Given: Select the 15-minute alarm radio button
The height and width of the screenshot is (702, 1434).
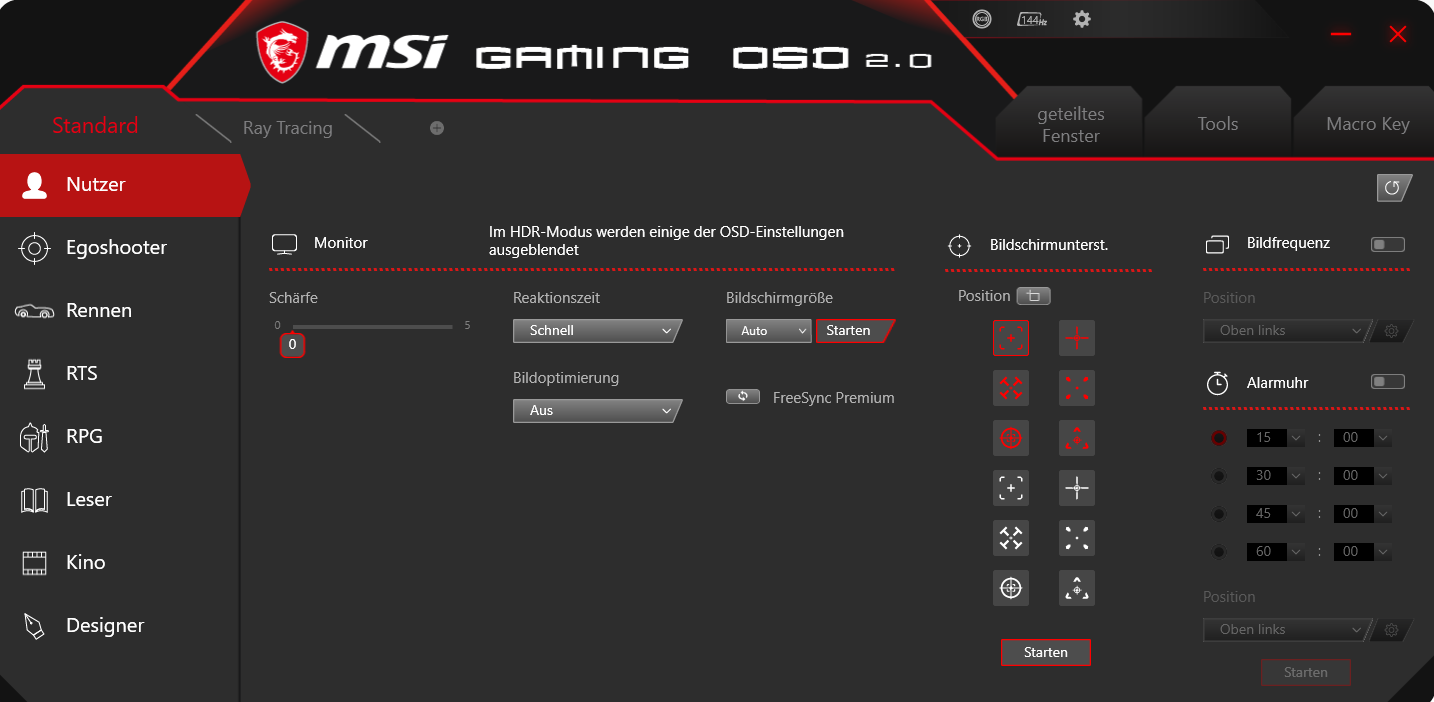Looking at the screenshot, I should click(1218, 438).
